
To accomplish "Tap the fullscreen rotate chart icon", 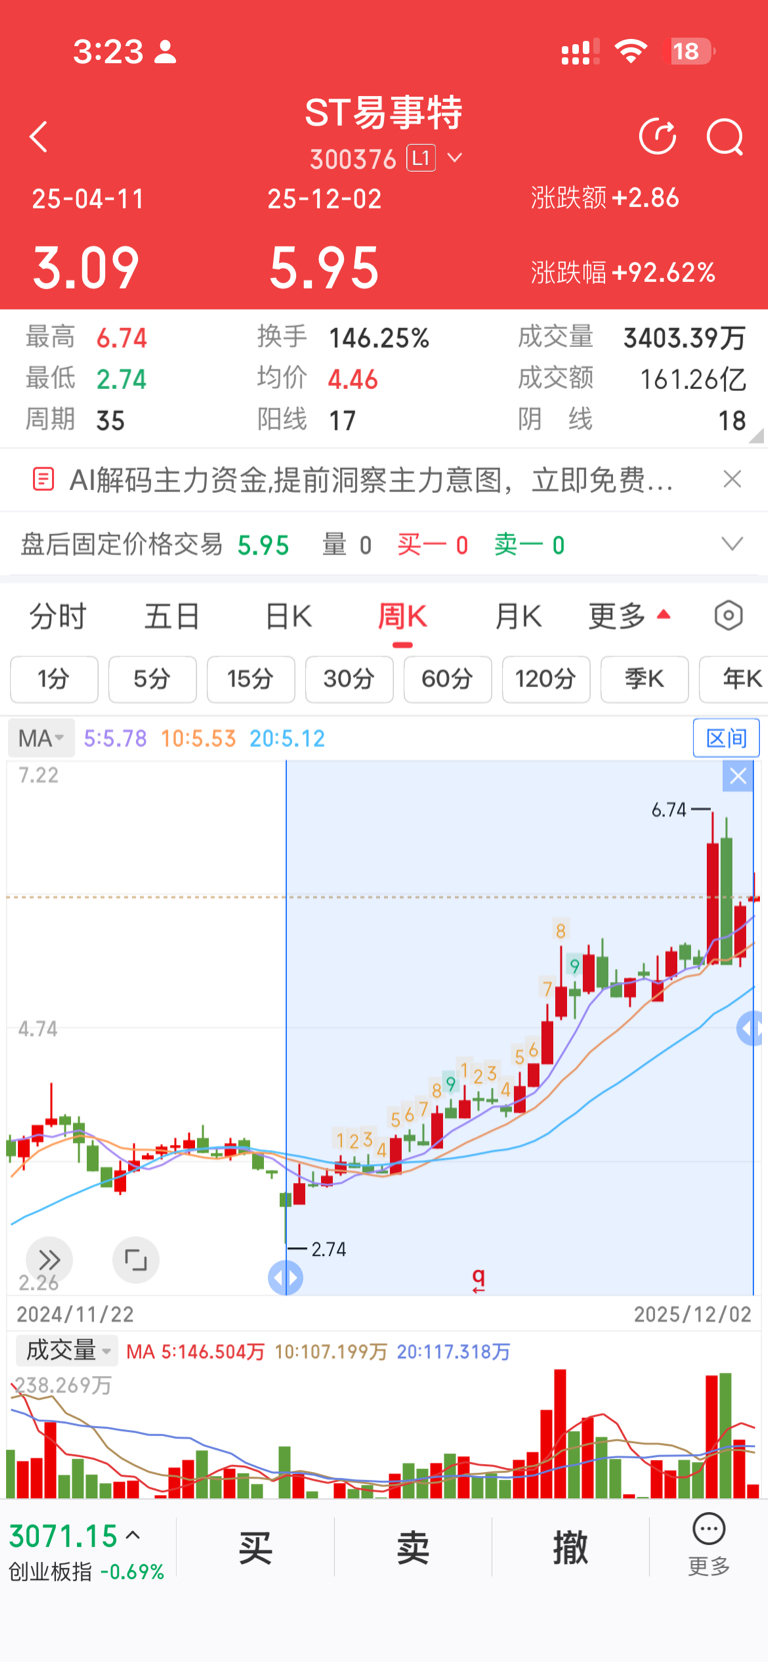I will pyautogui.click(x=136, y=1260).
